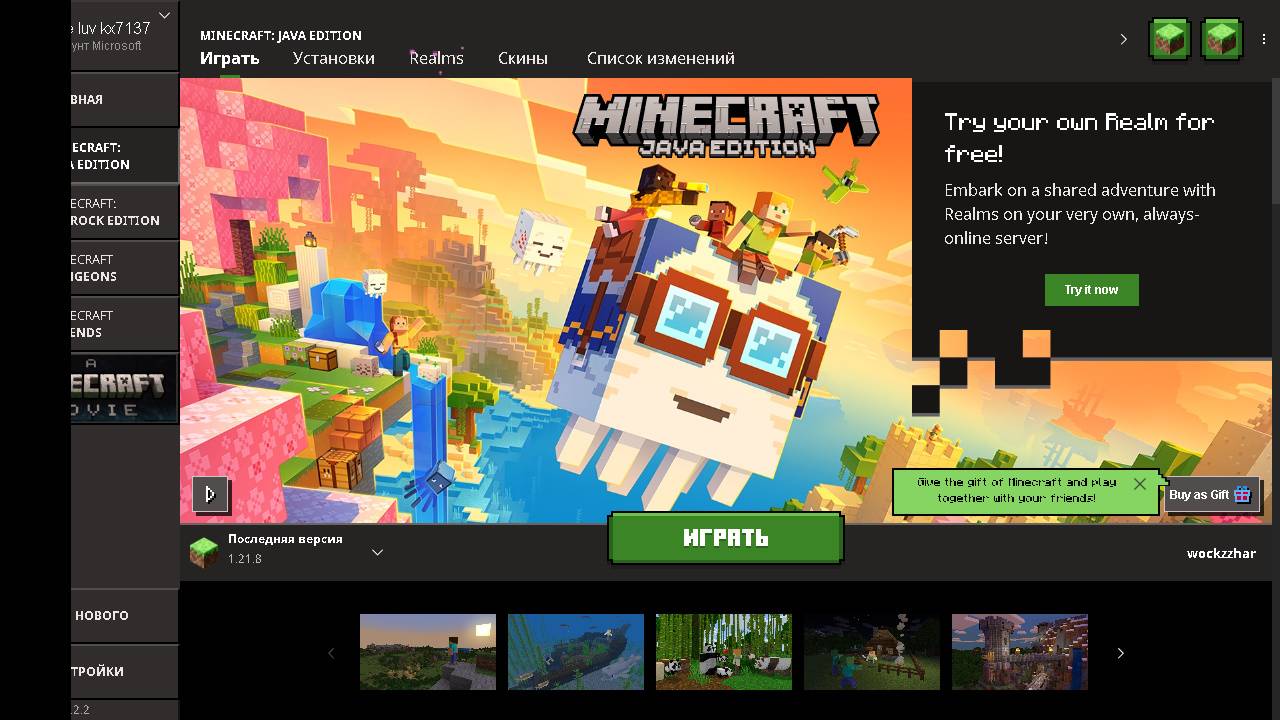Switch to the Установки tab
This screenshot has width=1280, height=720.
334,58
